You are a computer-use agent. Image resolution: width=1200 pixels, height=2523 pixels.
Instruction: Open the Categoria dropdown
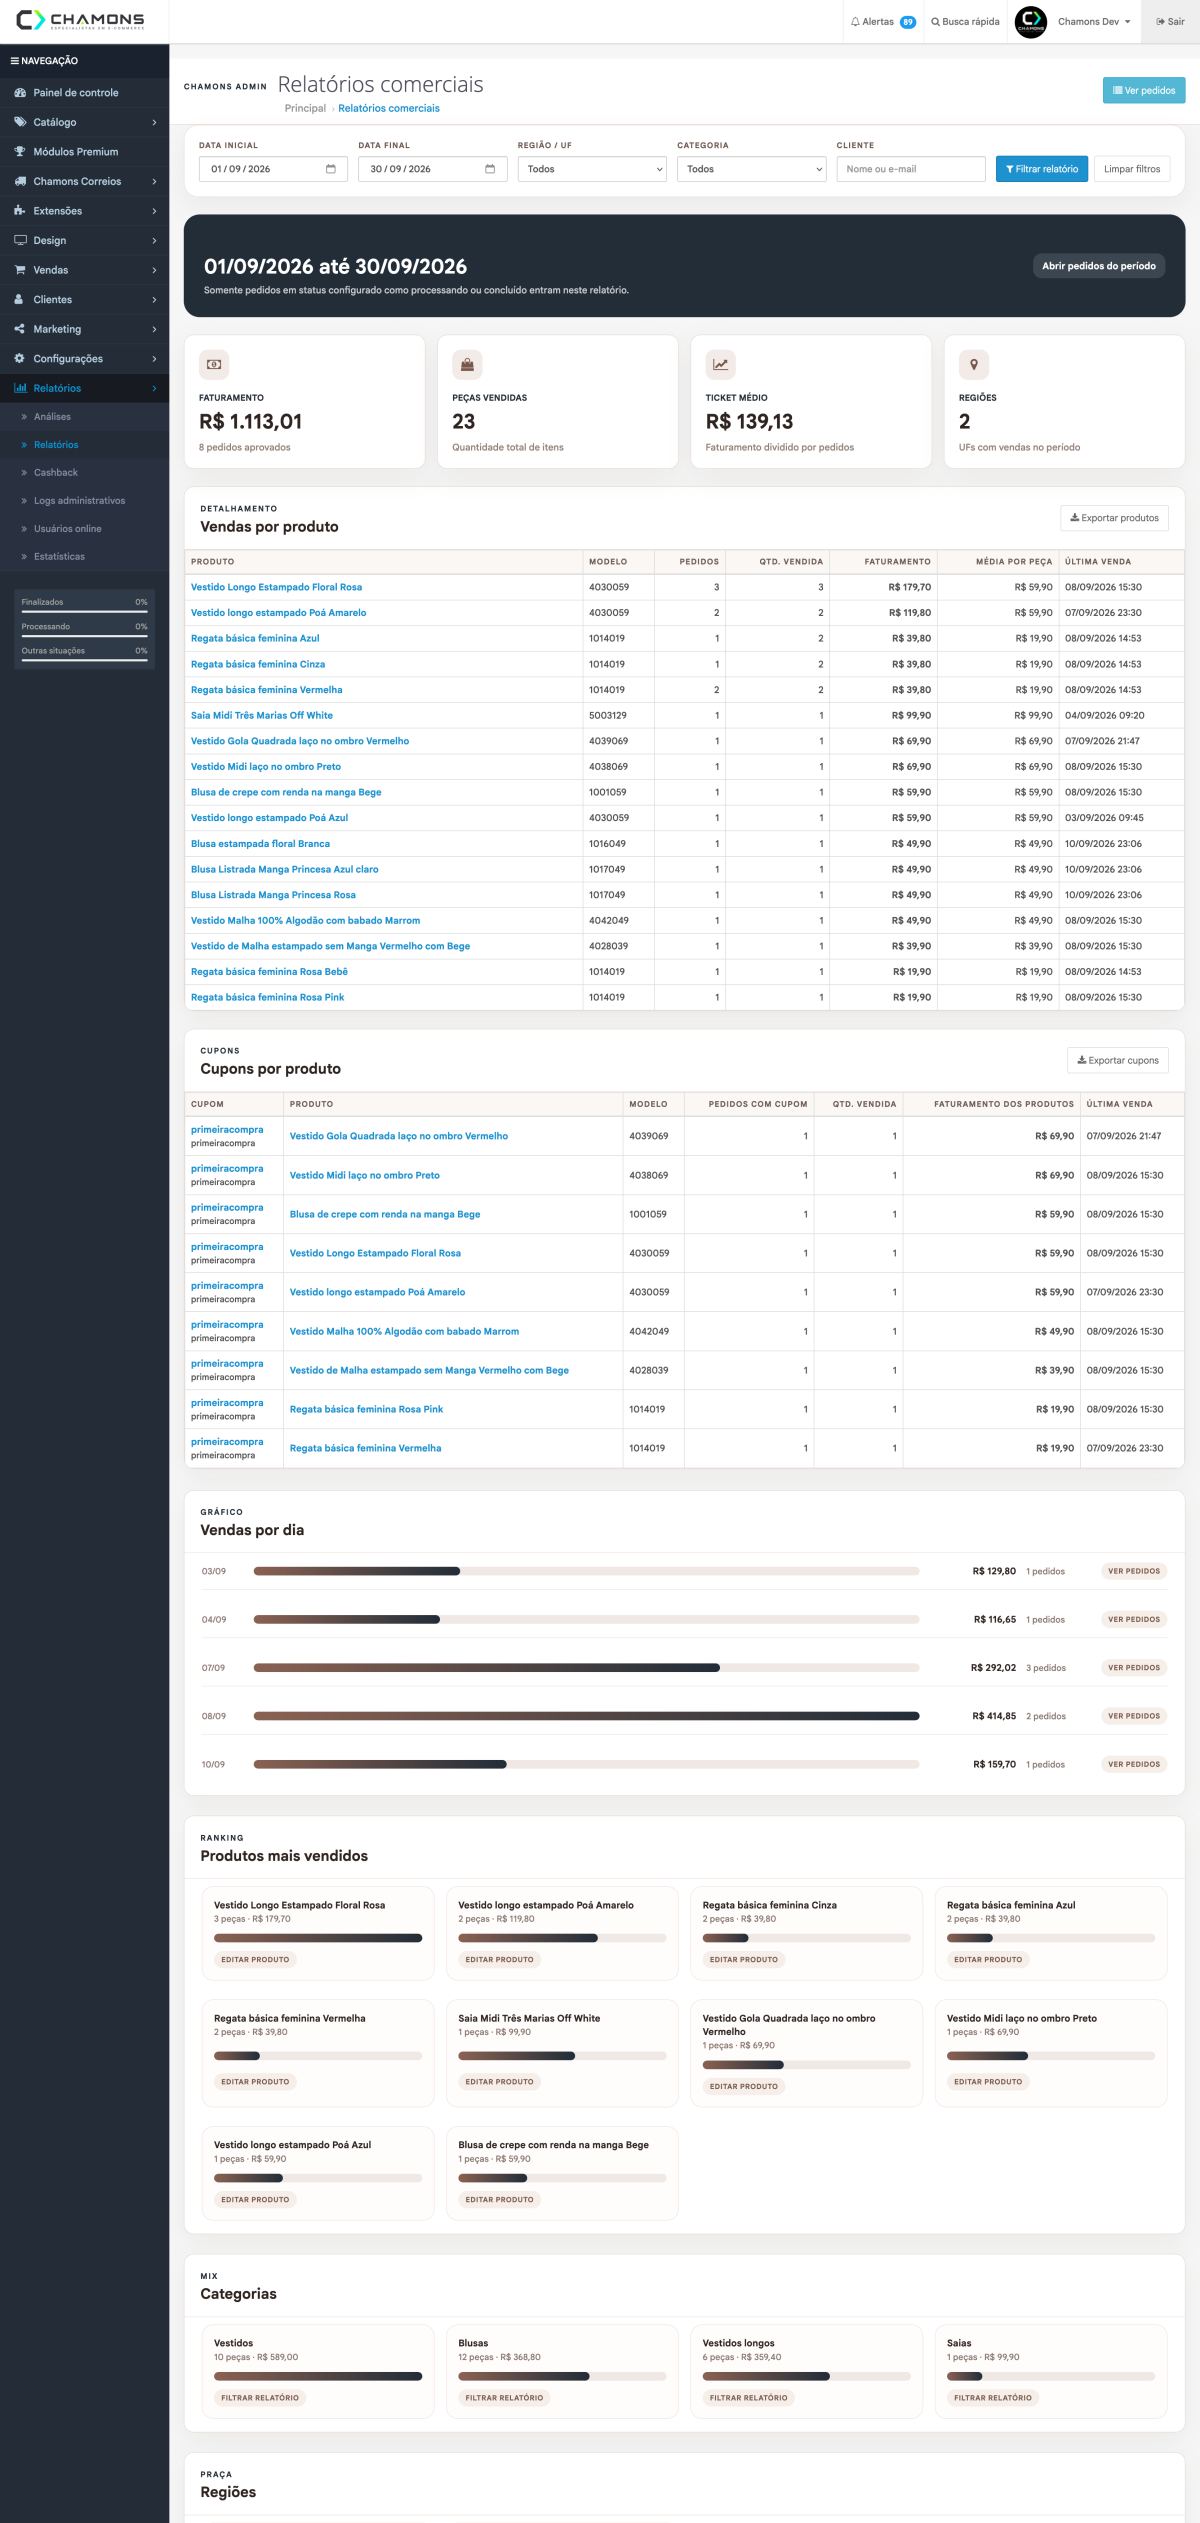pos(752,169)
